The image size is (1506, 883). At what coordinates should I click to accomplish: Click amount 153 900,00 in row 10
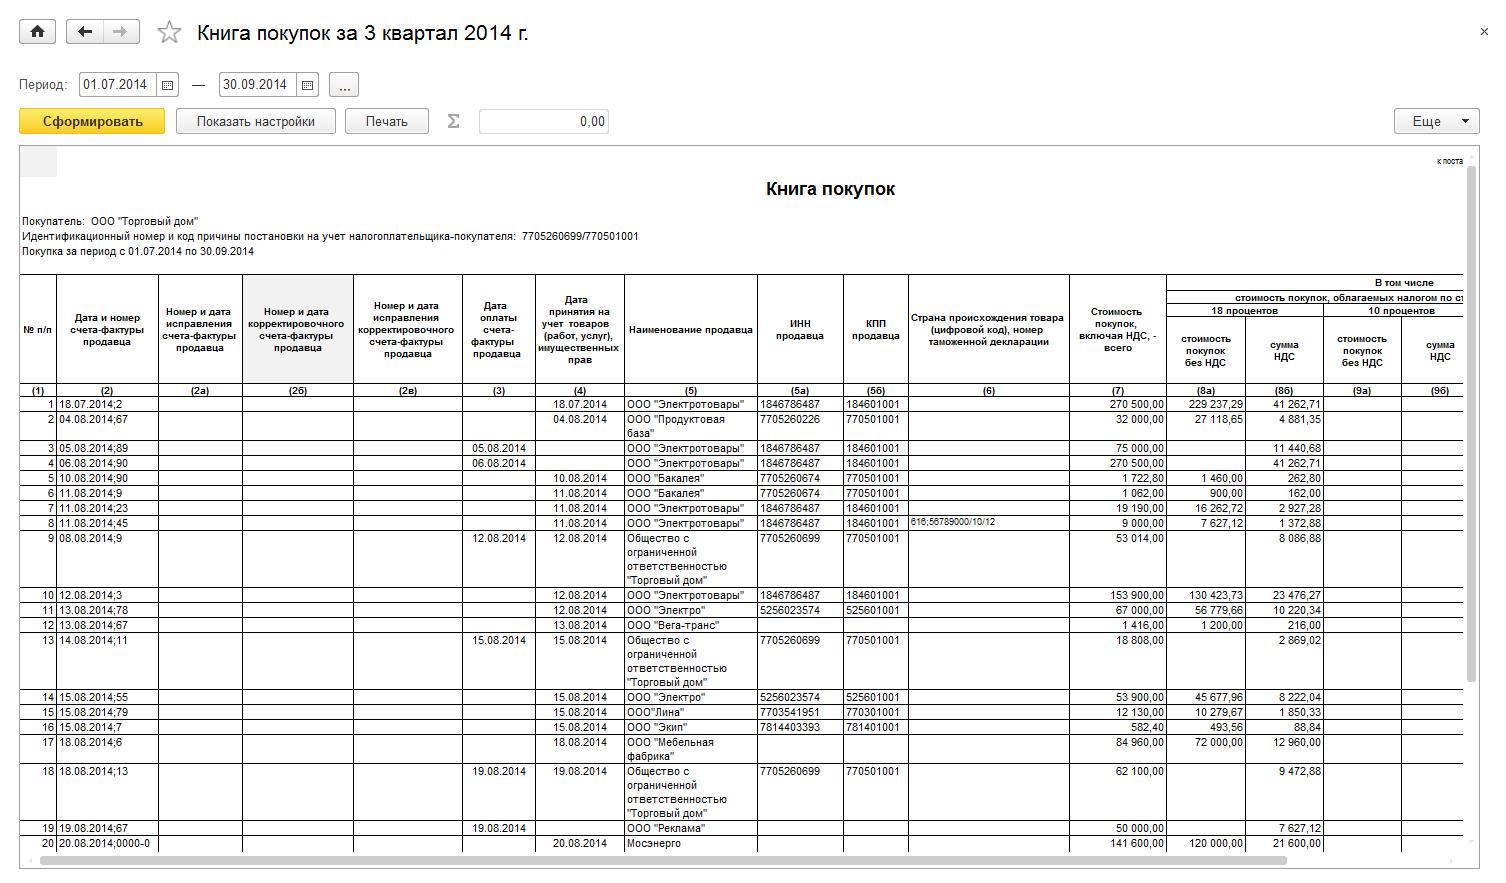(x=1118, y=595)
